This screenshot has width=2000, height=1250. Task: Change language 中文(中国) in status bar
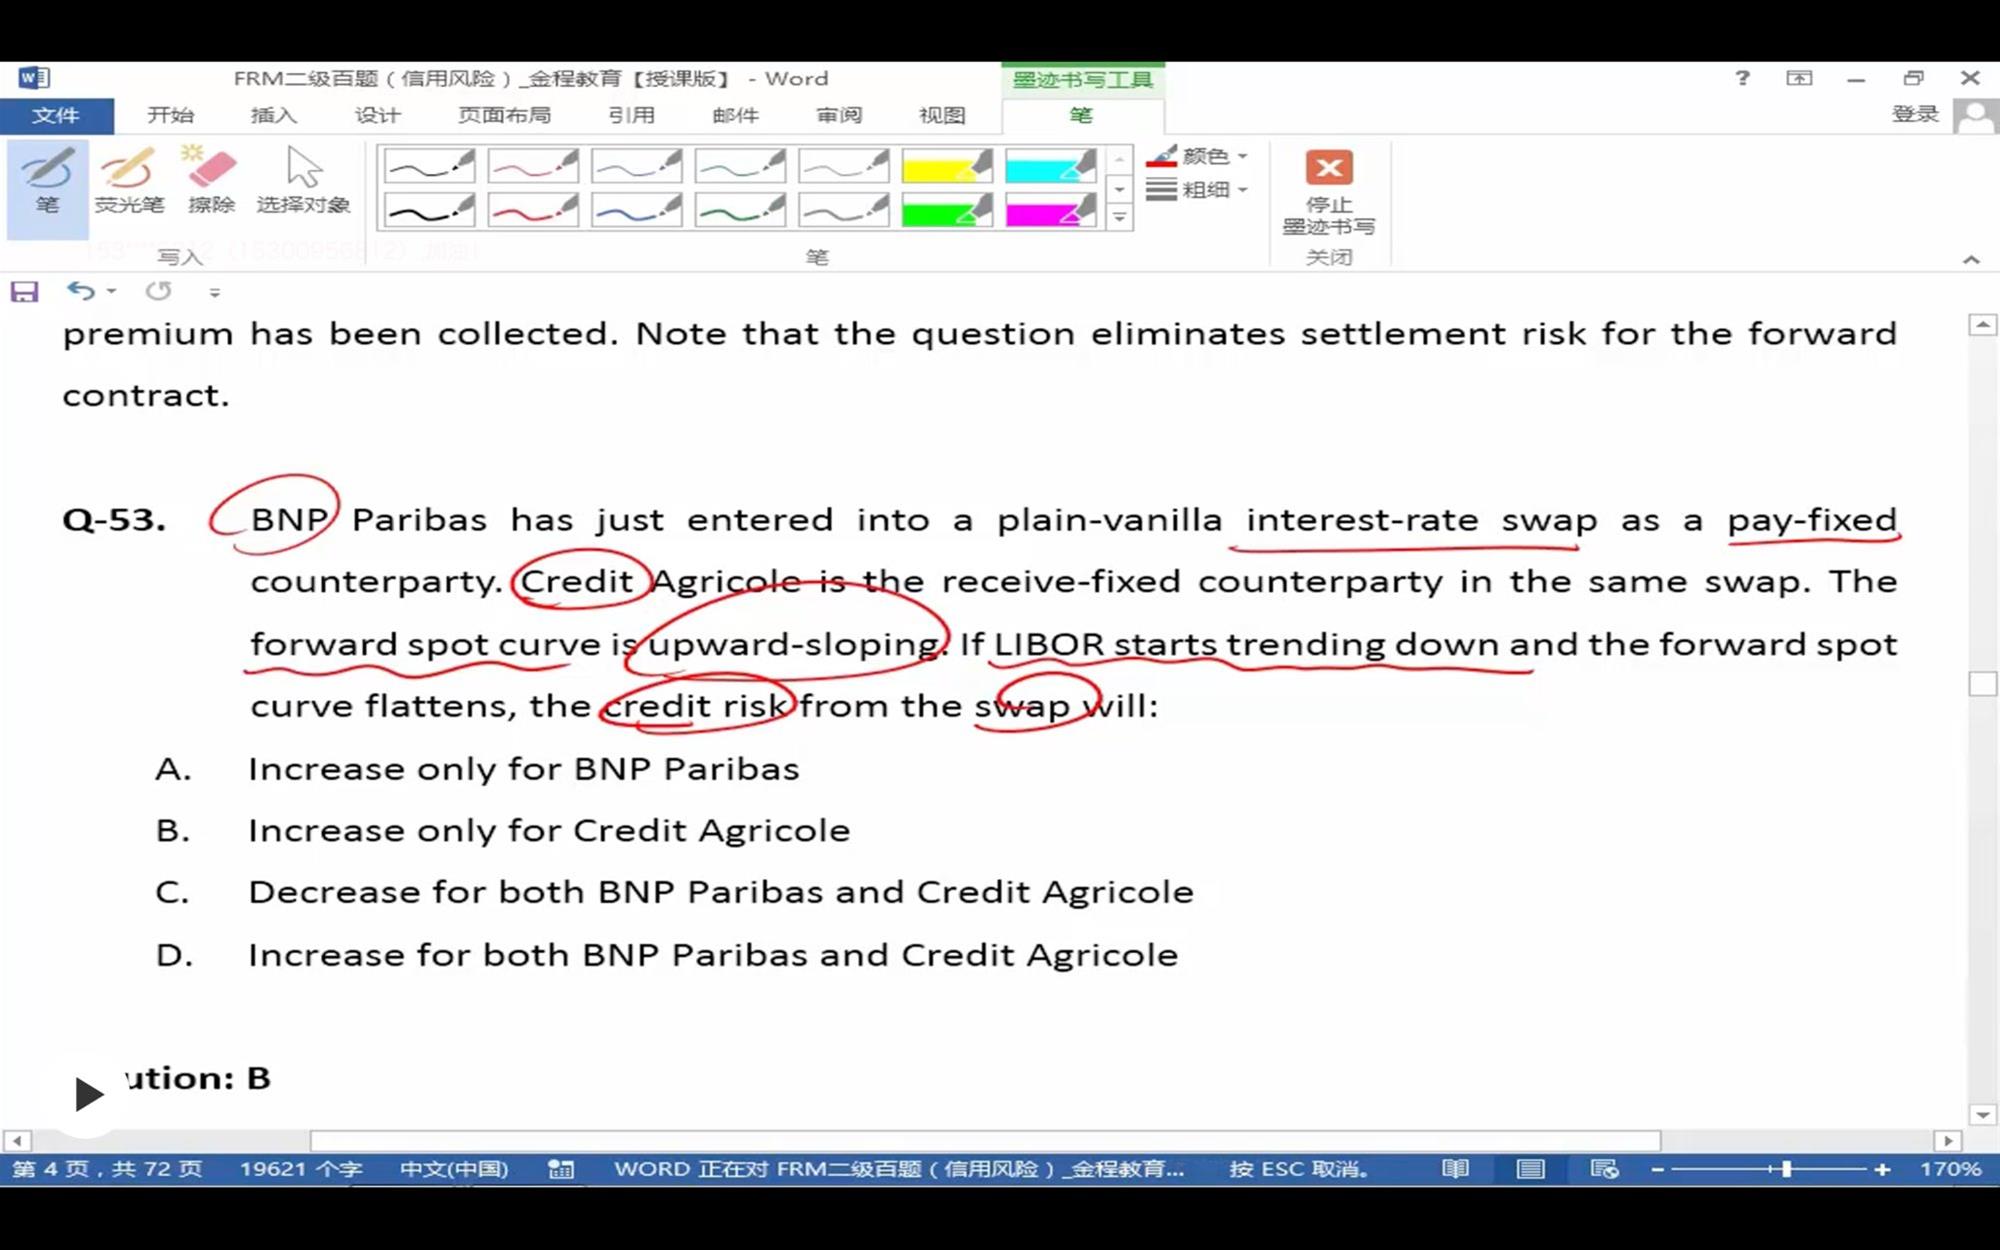click(454, 1169)
